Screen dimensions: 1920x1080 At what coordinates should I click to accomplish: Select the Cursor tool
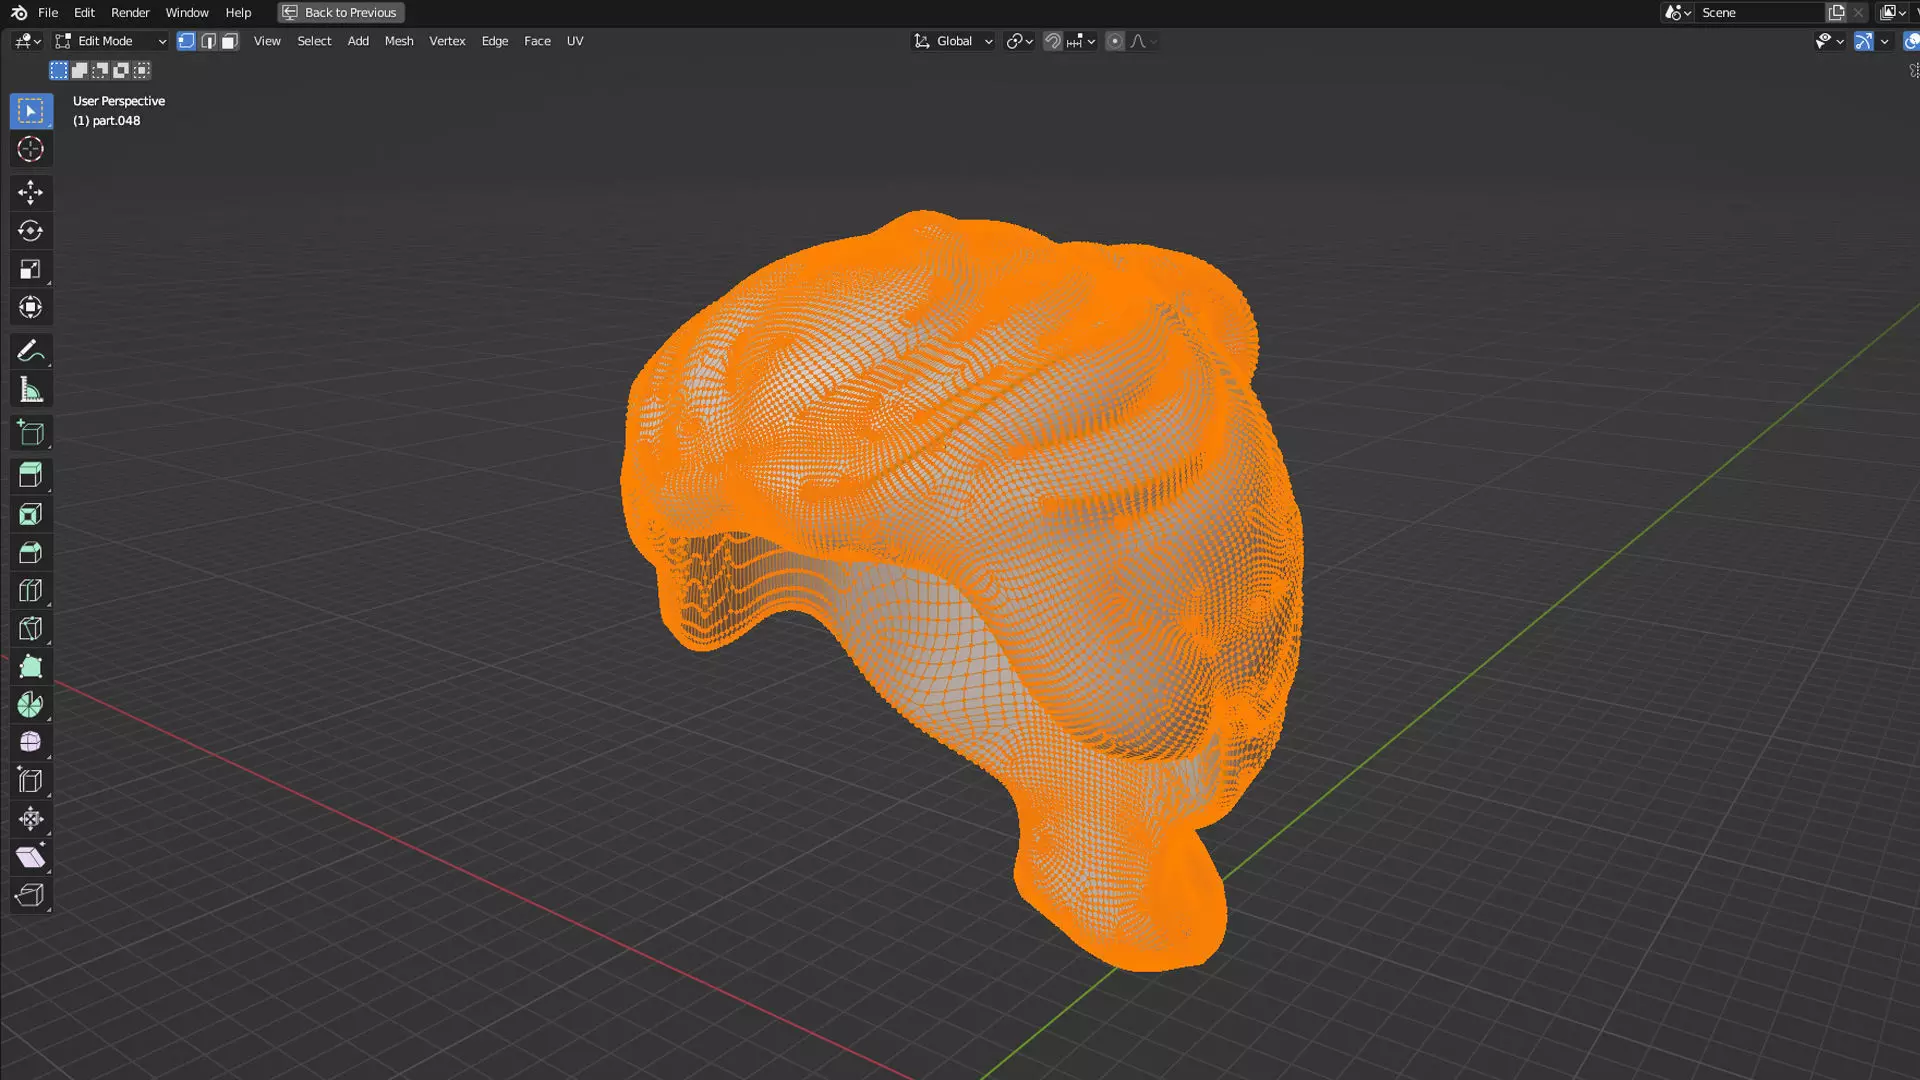coord(30,150)
